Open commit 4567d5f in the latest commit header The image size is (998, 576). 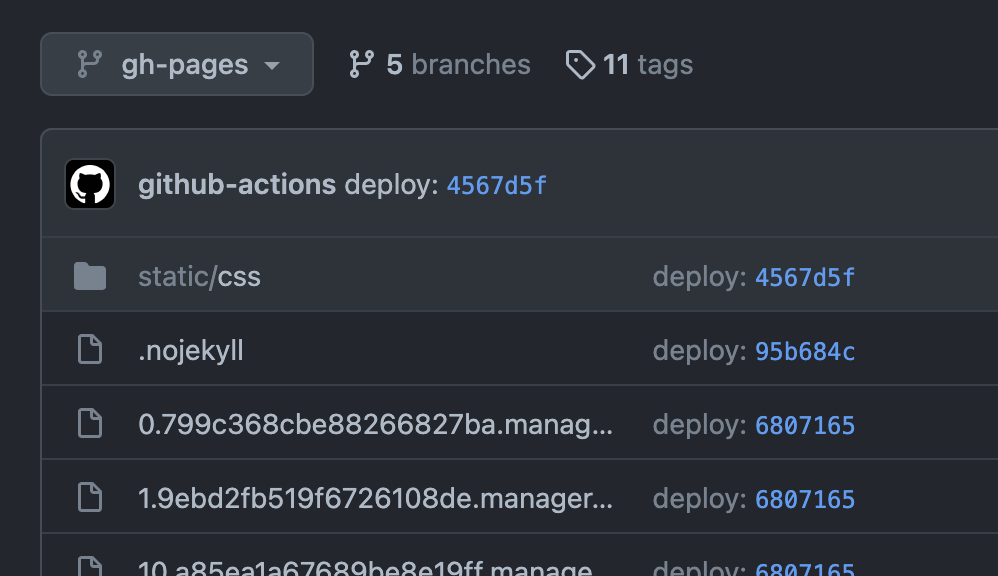pos(496,185)
